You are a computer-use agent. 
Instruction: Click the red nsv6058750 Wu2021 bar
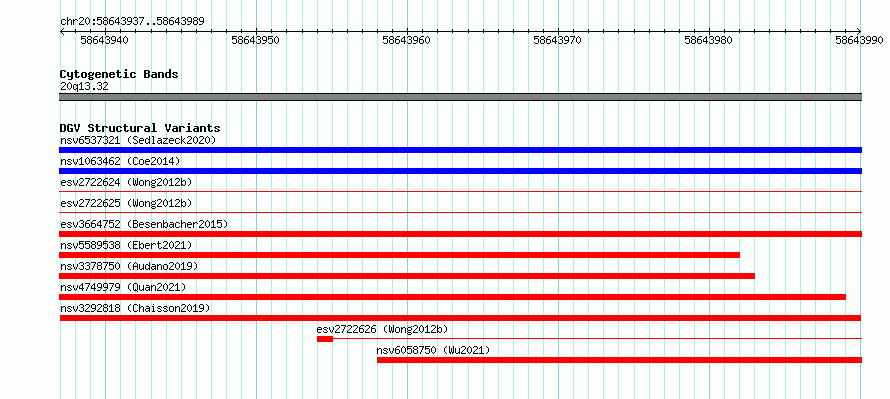[x=619, y=360]
